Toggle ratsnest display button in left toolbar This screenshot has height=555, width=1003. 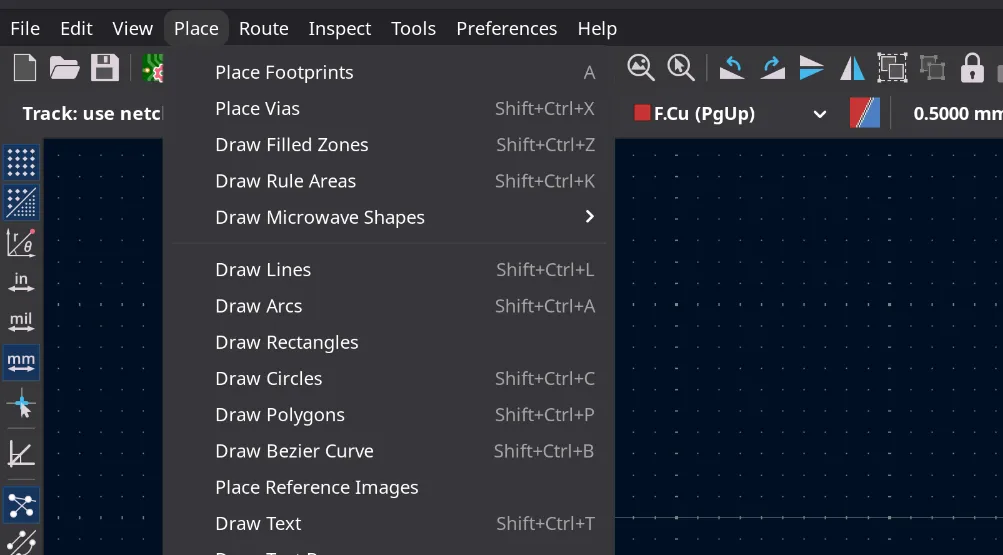coord(21,505)
